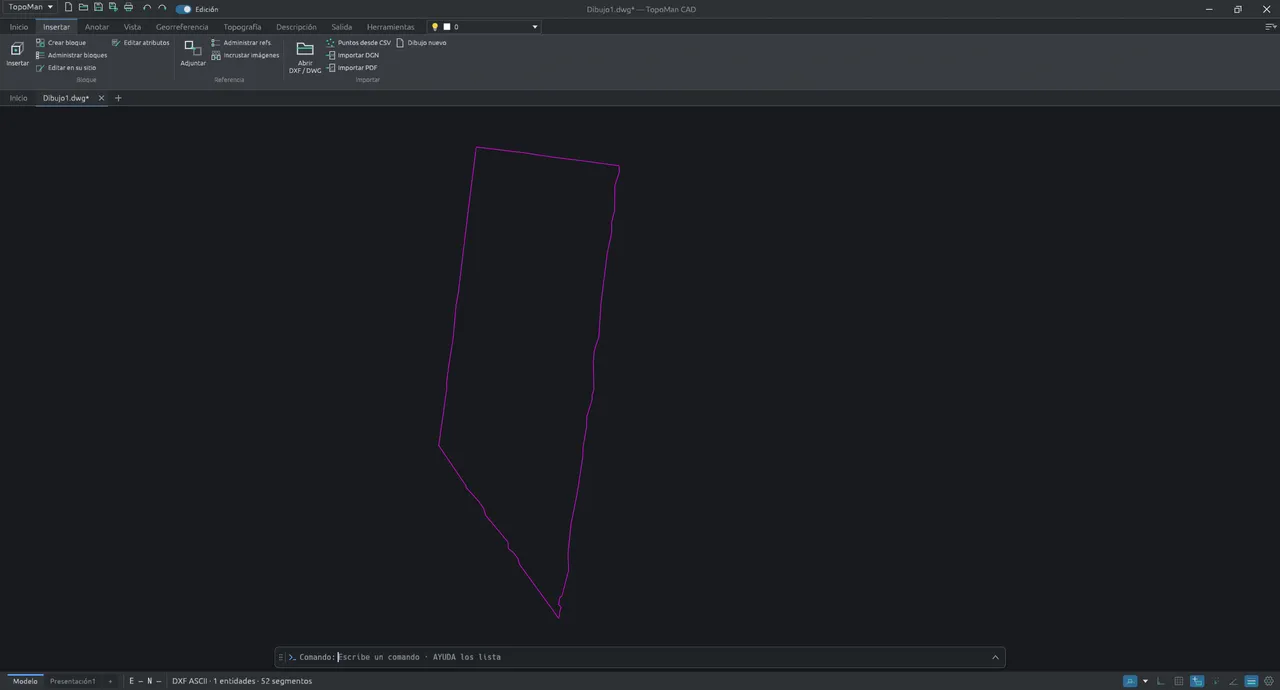Click the E – N – coordinate readout
Screen dimensions: 1280x690
(x=145, y=681)
